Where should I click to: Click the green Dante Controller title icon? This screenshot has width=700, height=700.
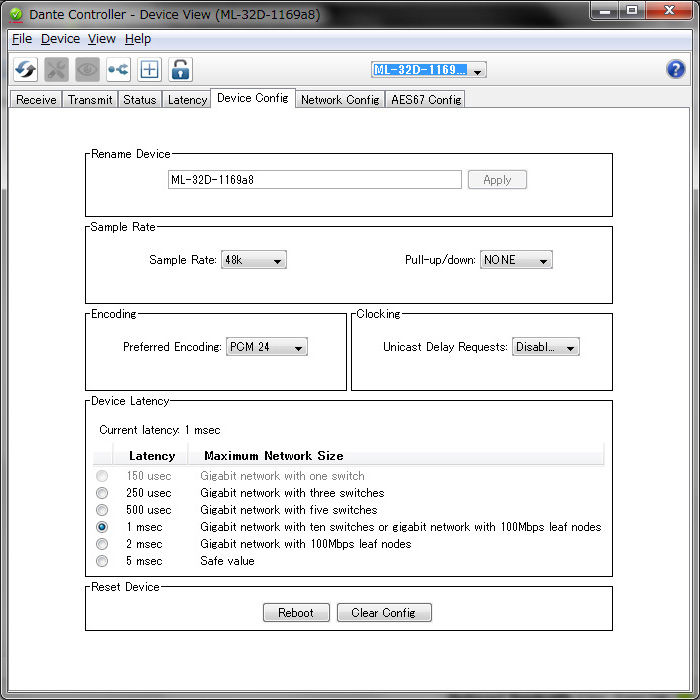(16, 15)
